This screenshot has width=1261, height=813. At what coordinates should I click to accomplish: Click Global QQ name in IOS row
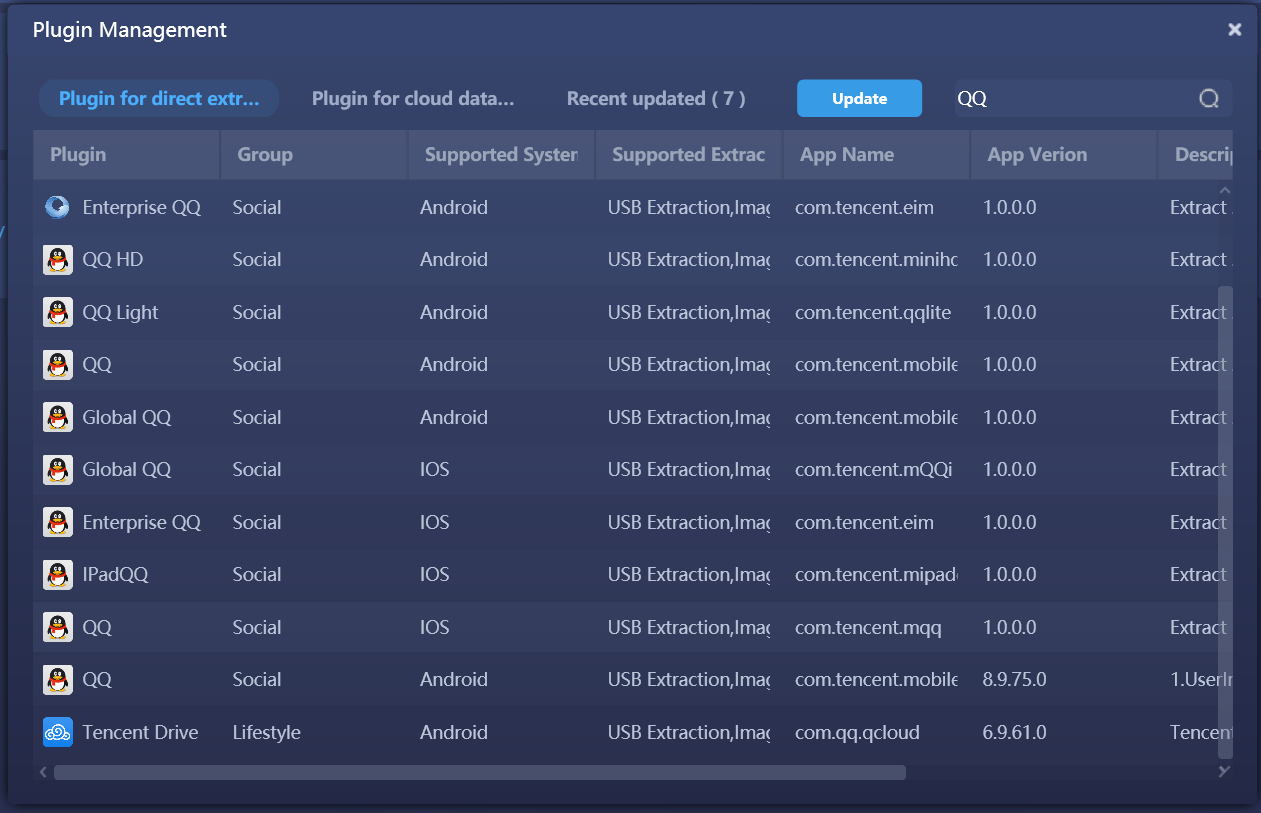pos(127,469)
